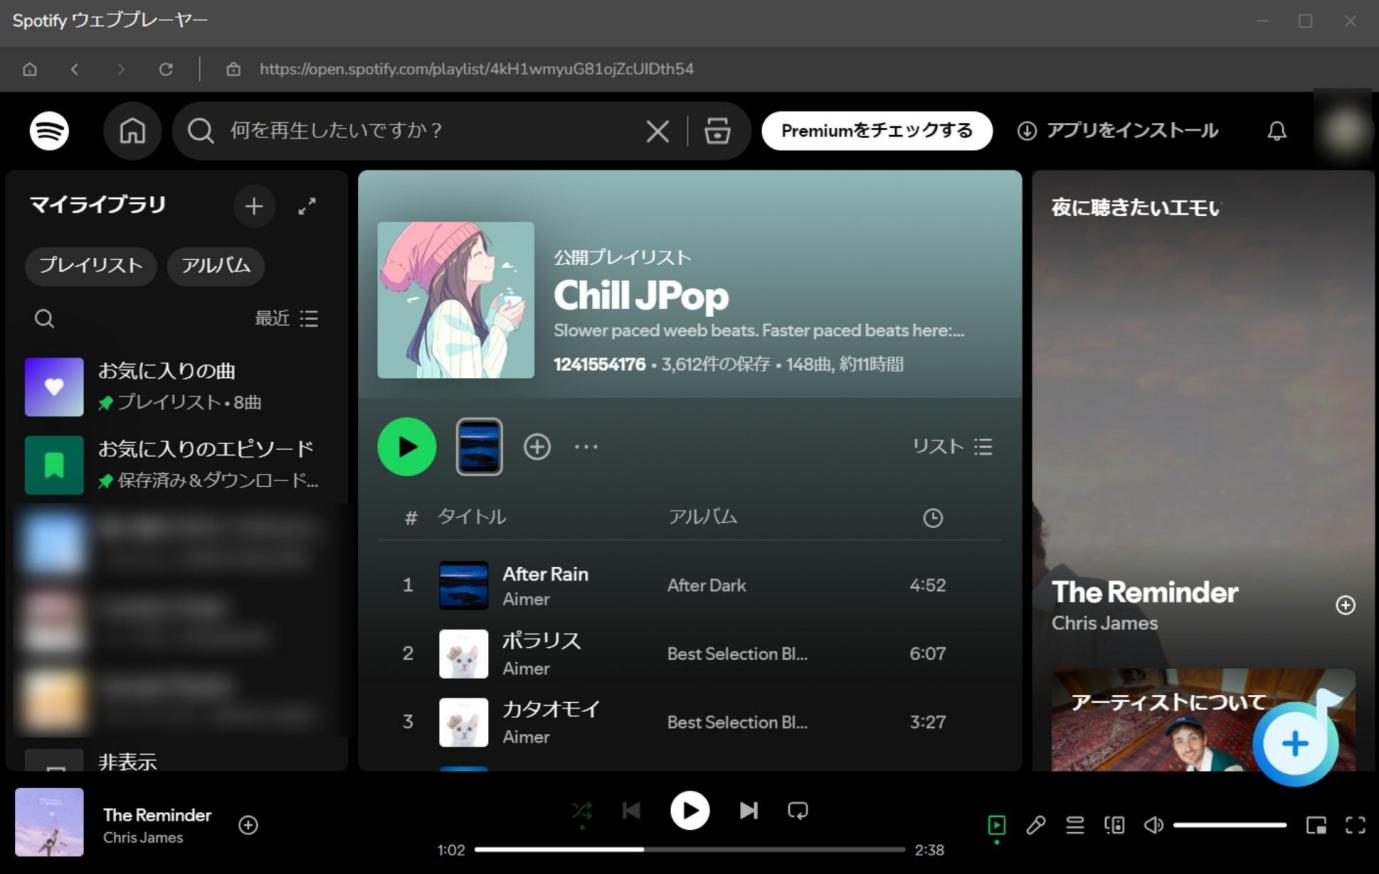Click now playing album art at bottom left
The width and height of the screenshot is (1379, 874).
pos(49,822)
